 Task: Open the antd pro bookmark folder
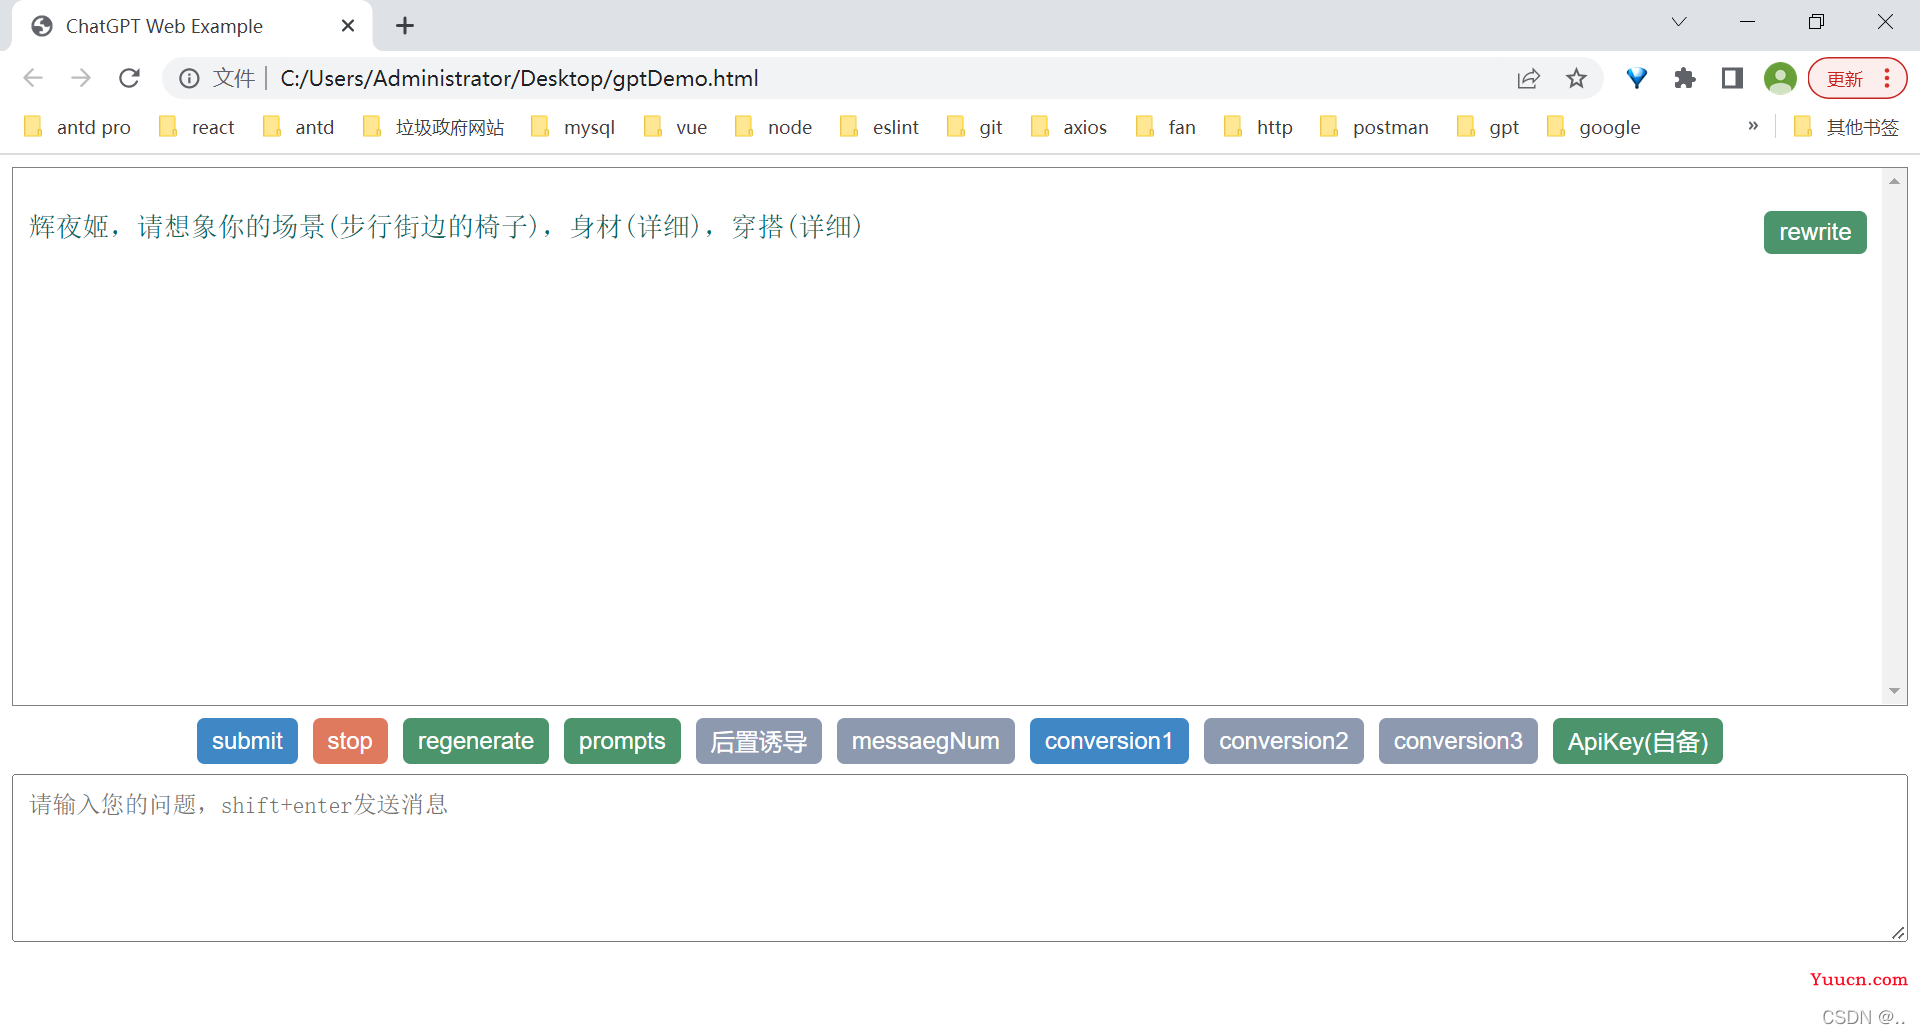point(78,127)
